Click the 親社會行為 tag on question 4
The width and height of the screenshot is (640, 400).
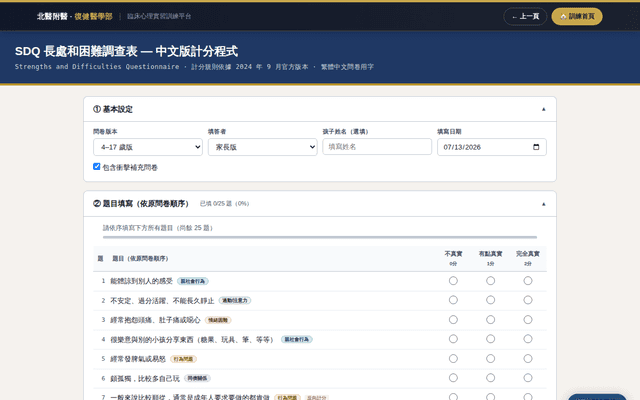click(297, 340)
